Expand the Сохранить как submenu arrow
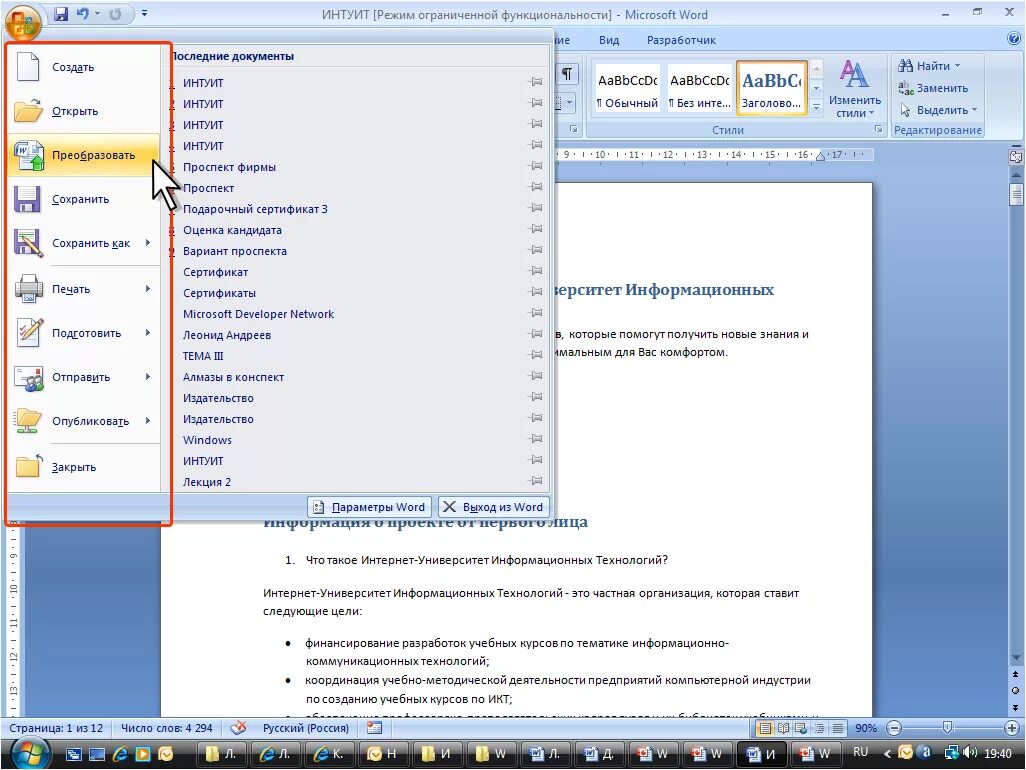The image size is (1026, 770). [x=149, y=243]
